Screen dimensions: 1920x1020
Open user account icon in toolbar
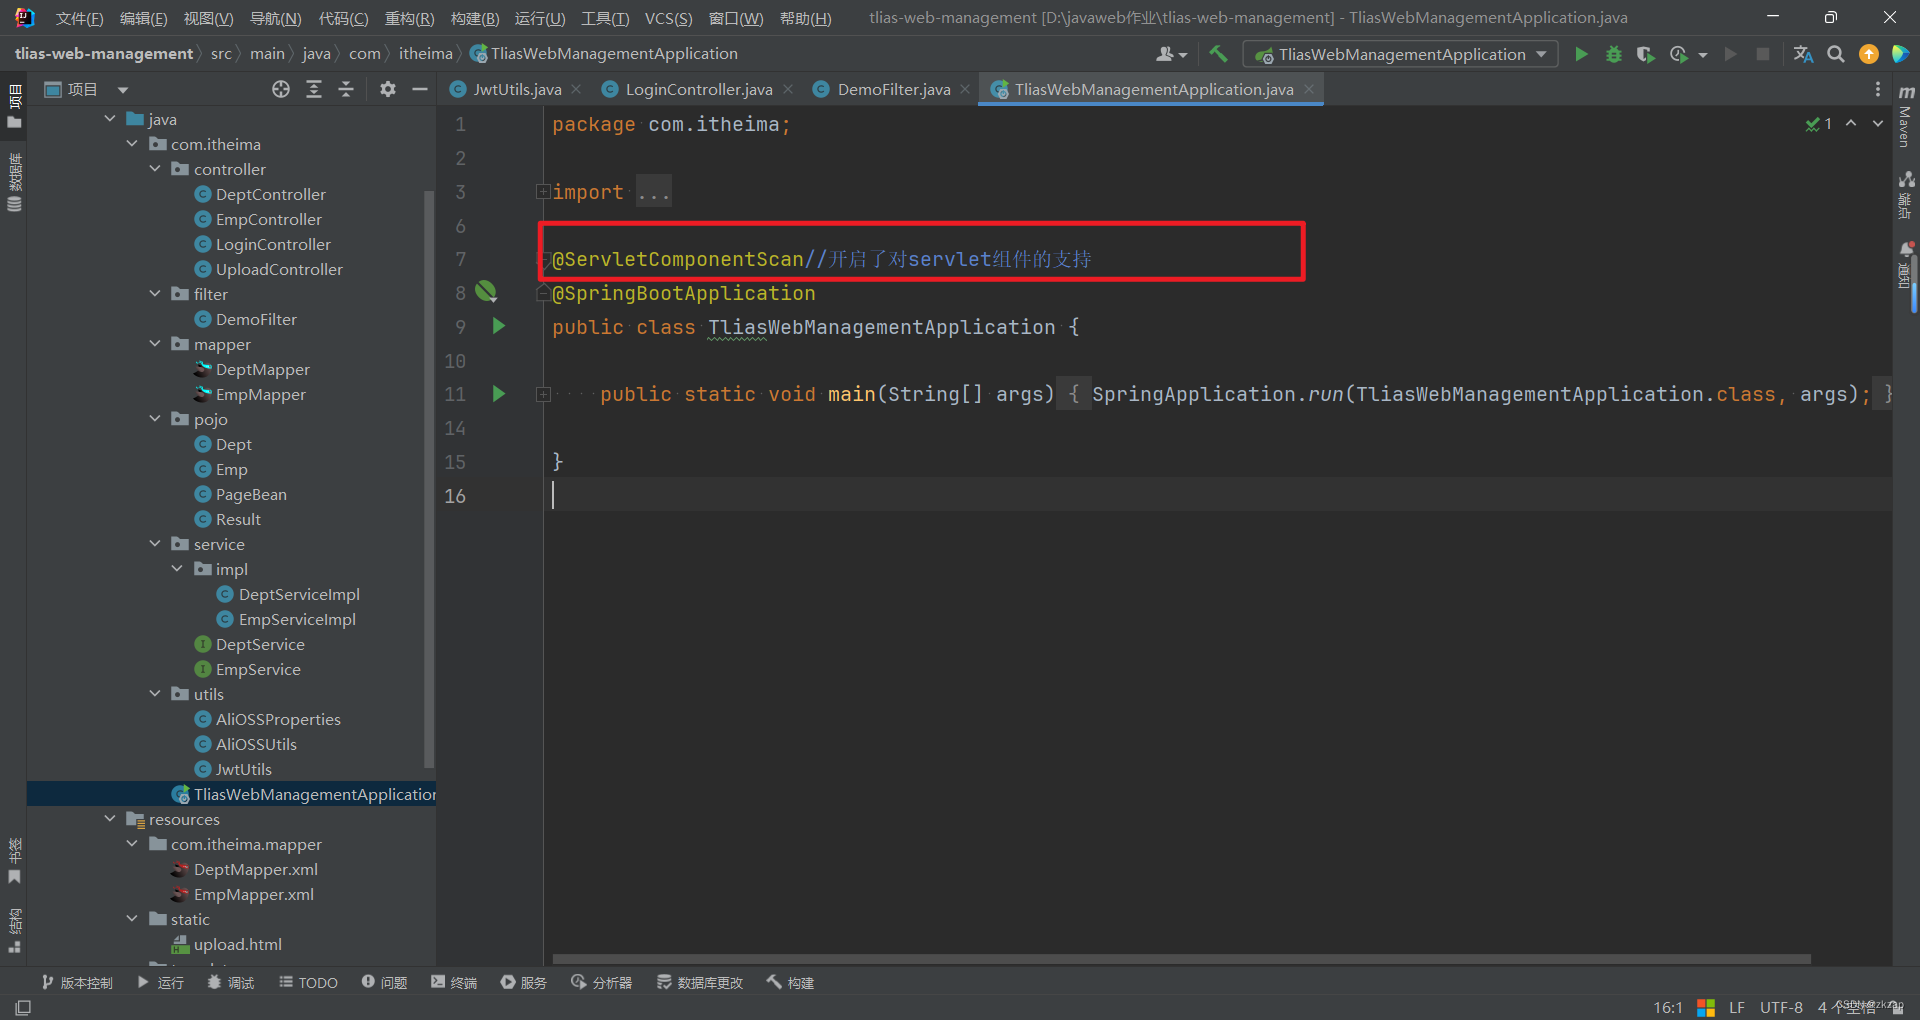click(x=1171, y=54)
